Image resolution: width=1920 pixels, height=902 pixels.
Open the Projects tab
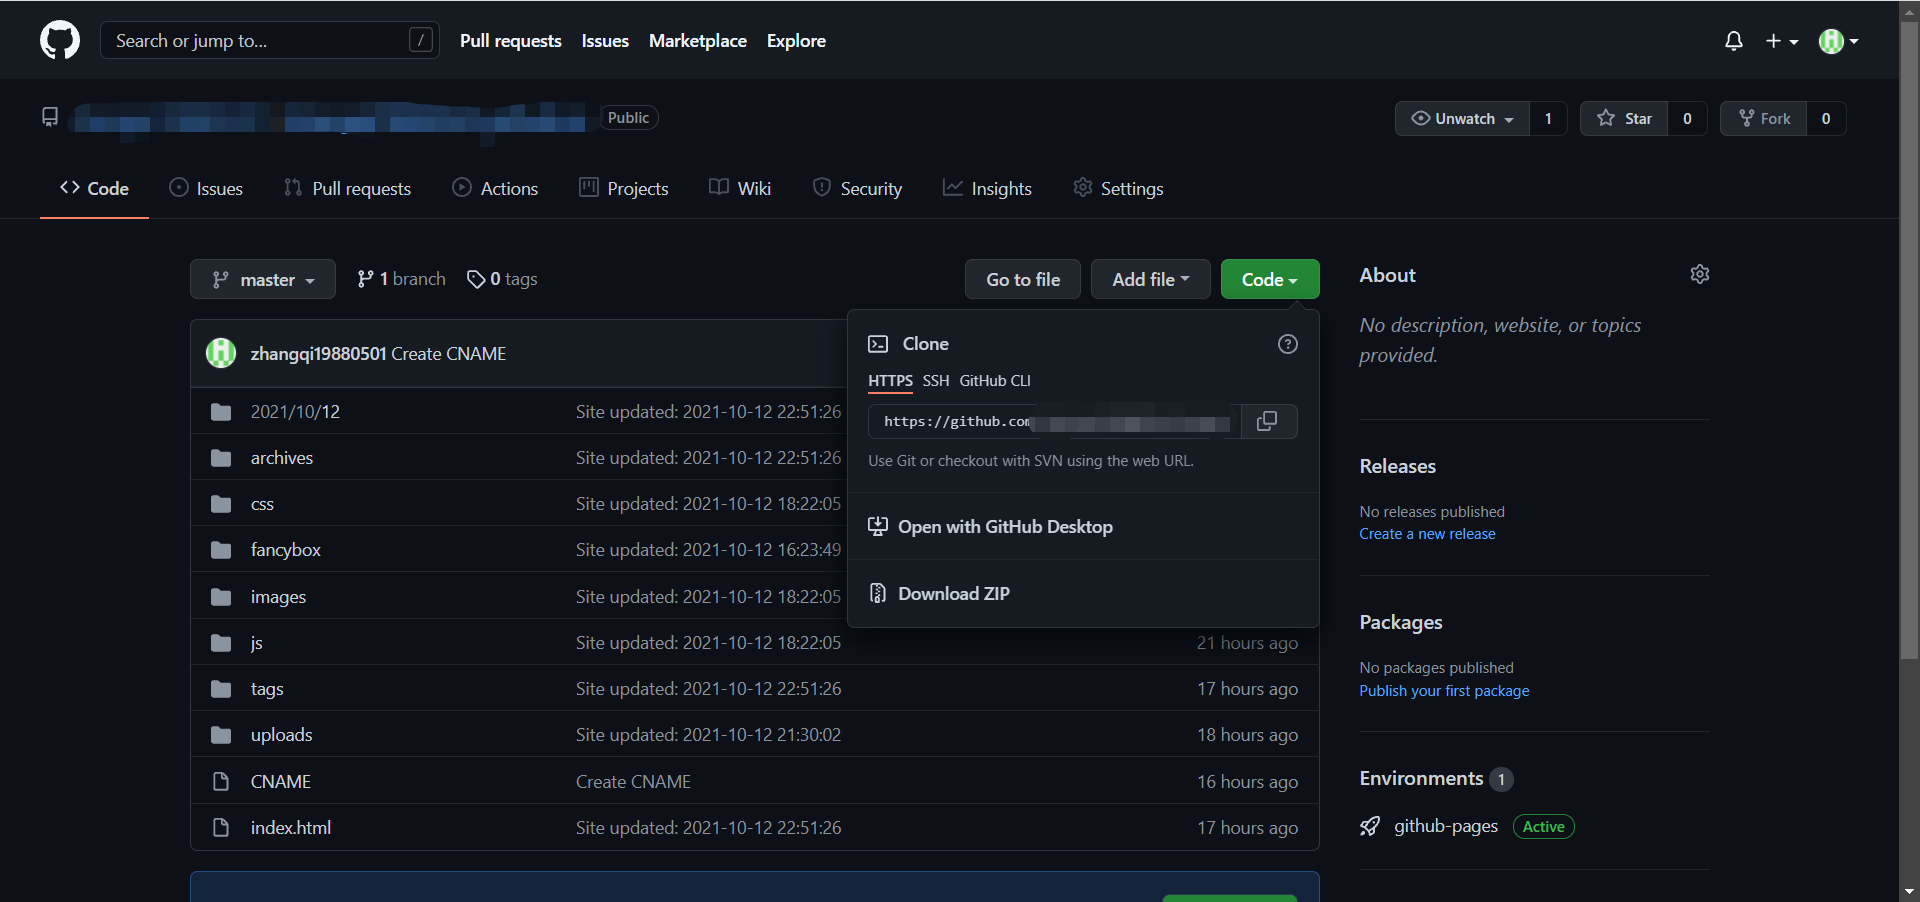click(624, 188)
